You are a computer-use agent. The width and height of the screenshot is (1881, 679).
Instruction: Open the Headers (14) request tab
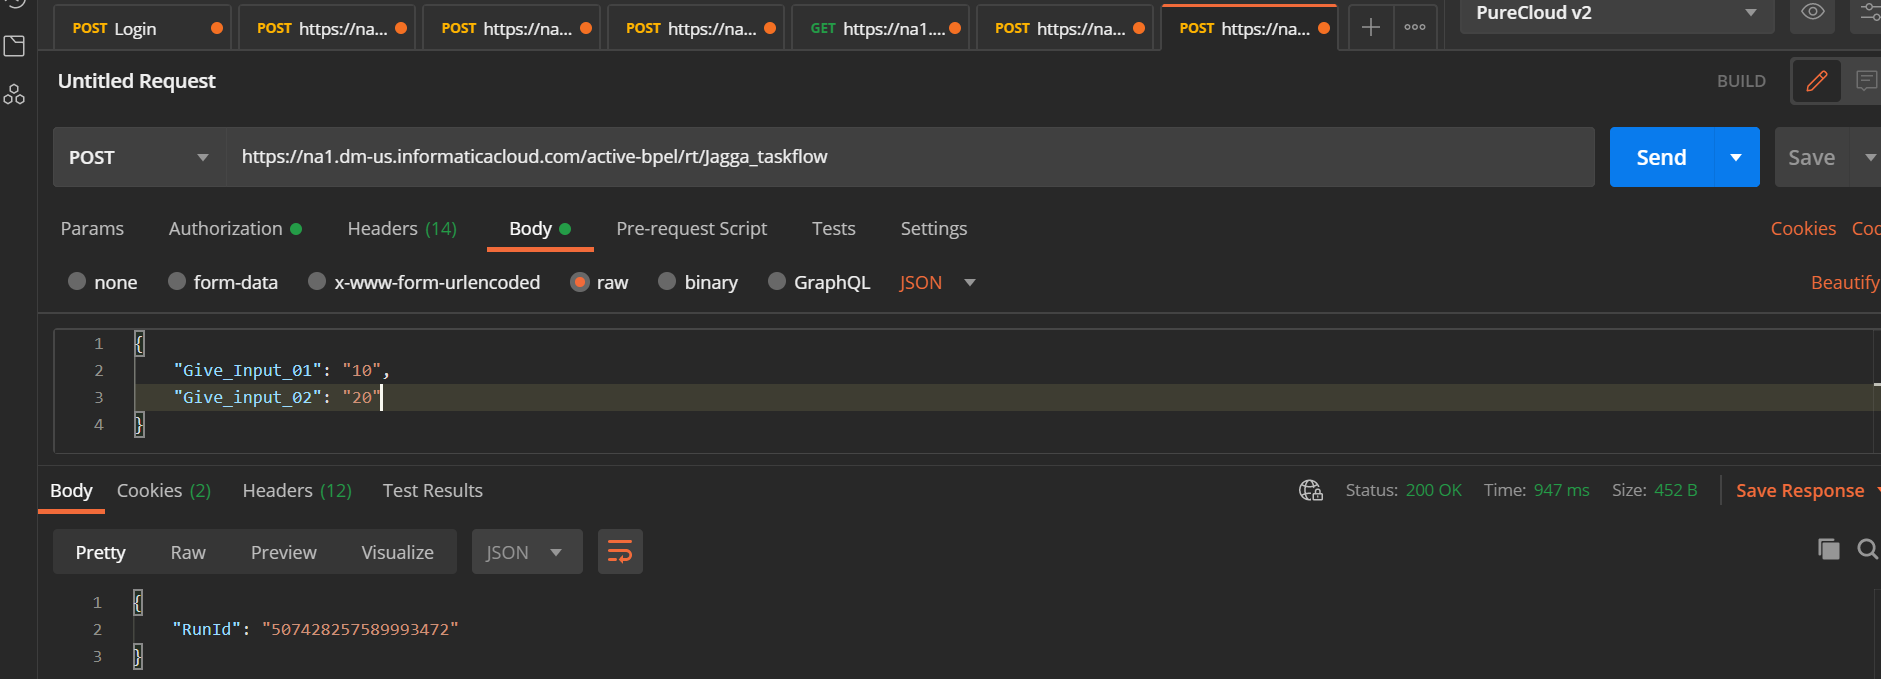[402, 229]
